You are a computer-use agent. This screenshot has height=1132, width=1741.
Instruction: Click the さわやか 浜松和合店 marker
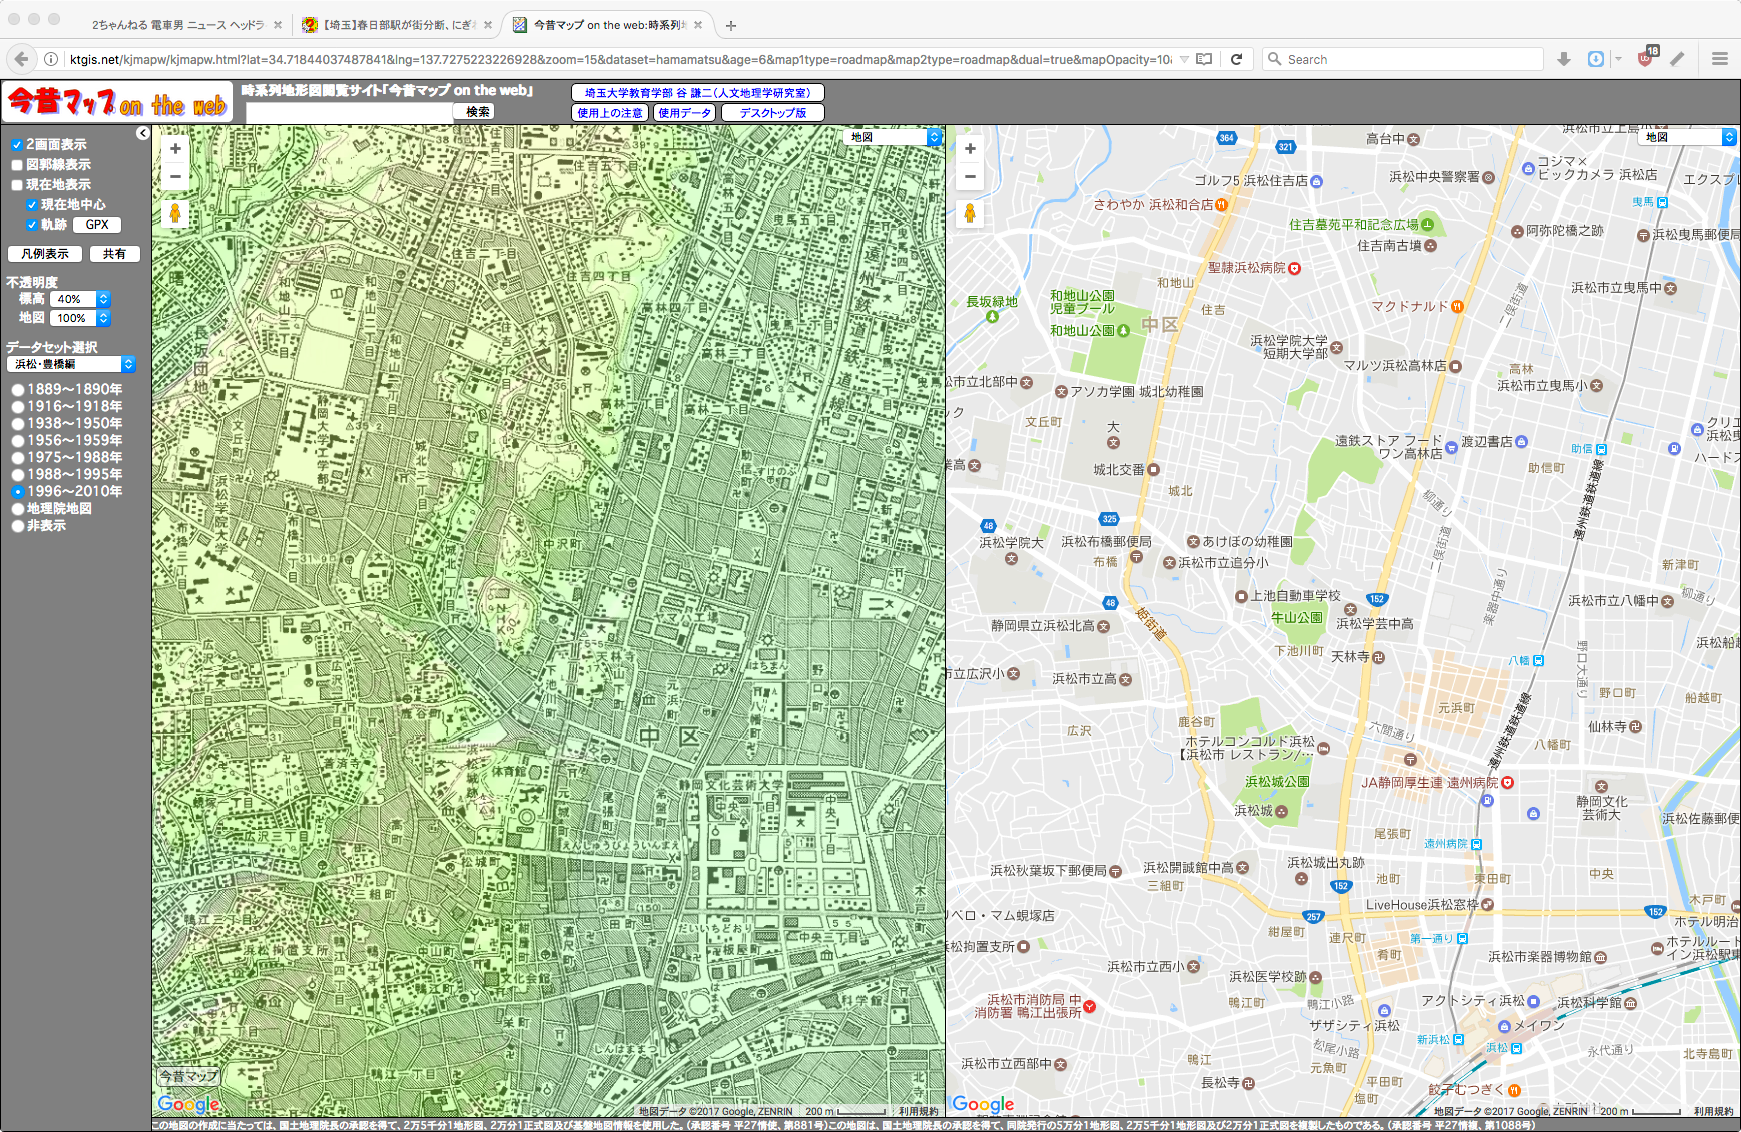coord(1222,204)
